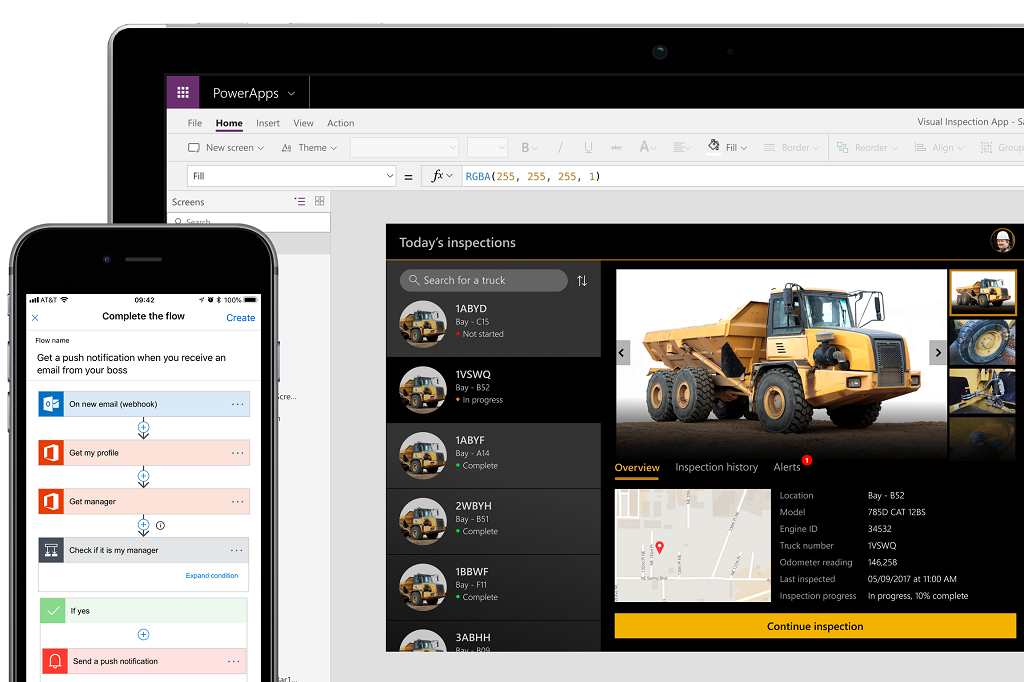Select truck 1ABYD in the list
Viewport: 1024px width, 682px height.
click(x=494, y=324)
